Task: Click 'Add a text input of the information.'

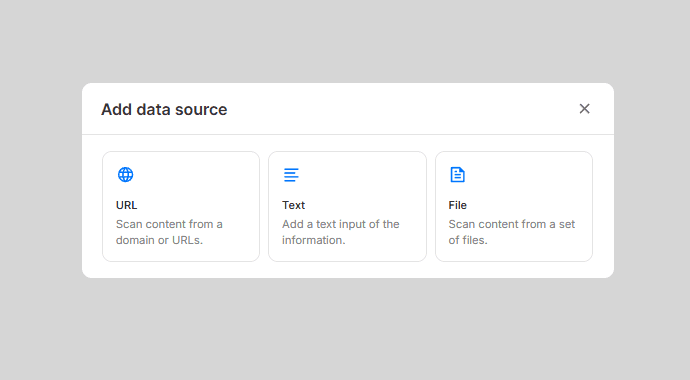Action: click(341, 232)
